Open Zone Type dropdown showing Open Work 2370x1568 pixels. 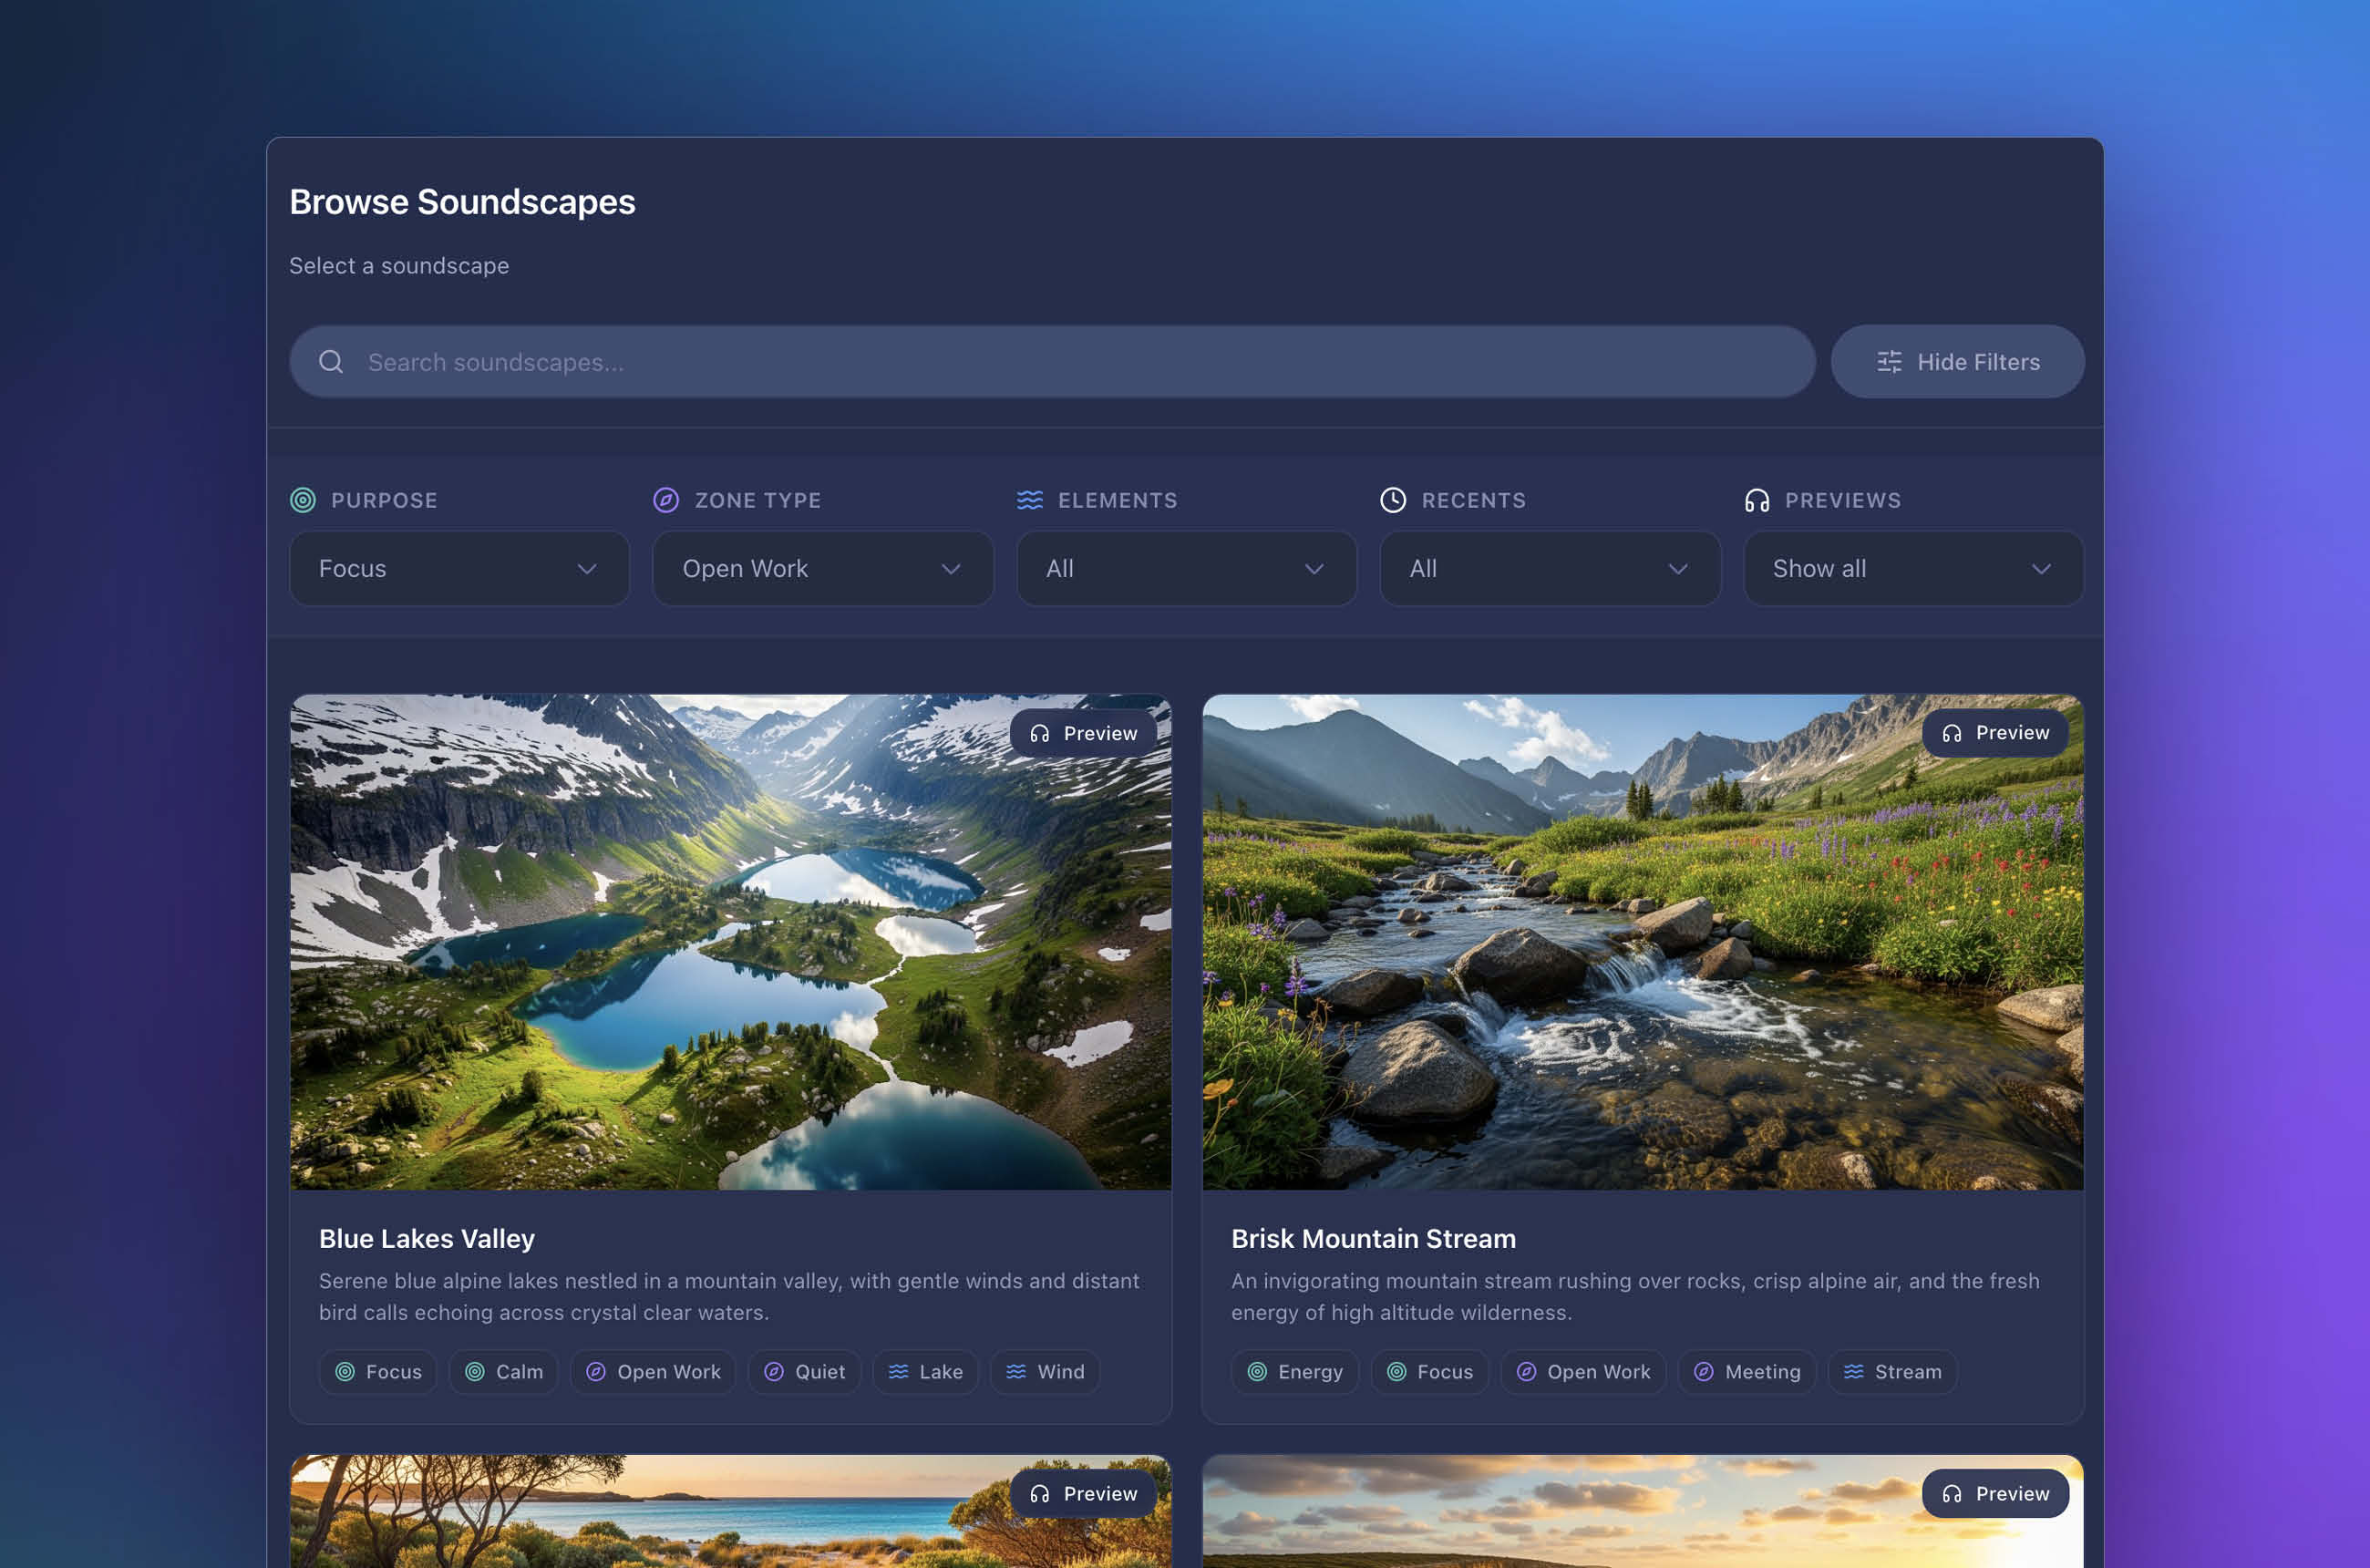click(822, 569)
